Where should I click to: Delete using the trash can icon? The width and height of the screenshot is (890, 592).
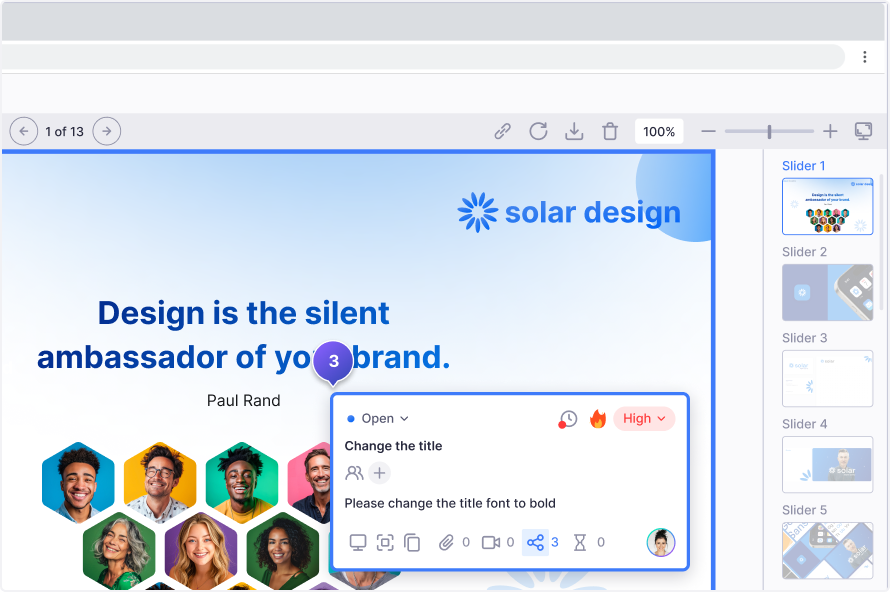click(610, 131)
